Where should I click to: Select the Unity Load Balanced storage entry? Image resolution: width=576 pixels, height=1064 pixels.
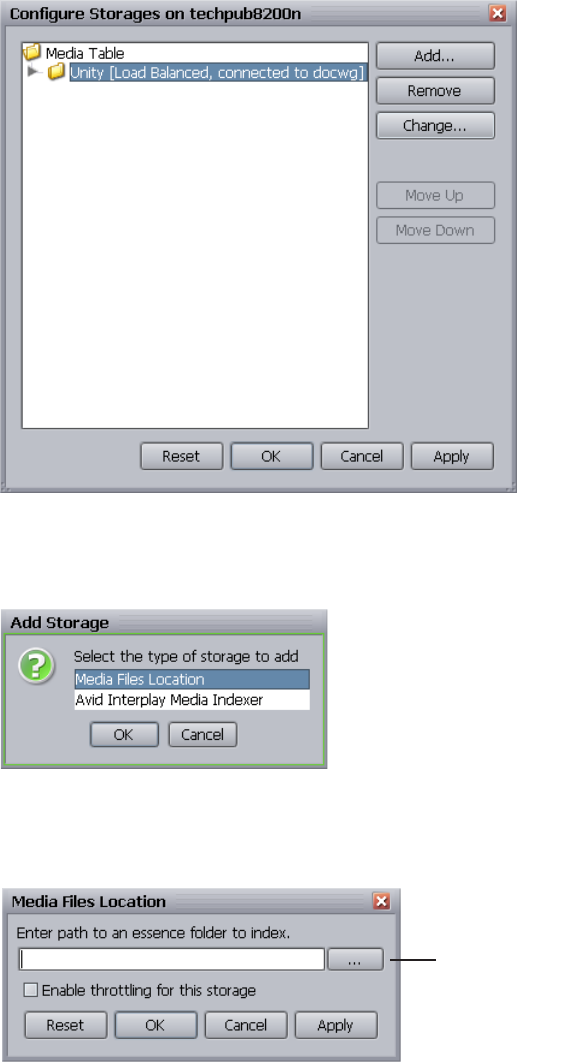tap(218, 72)
